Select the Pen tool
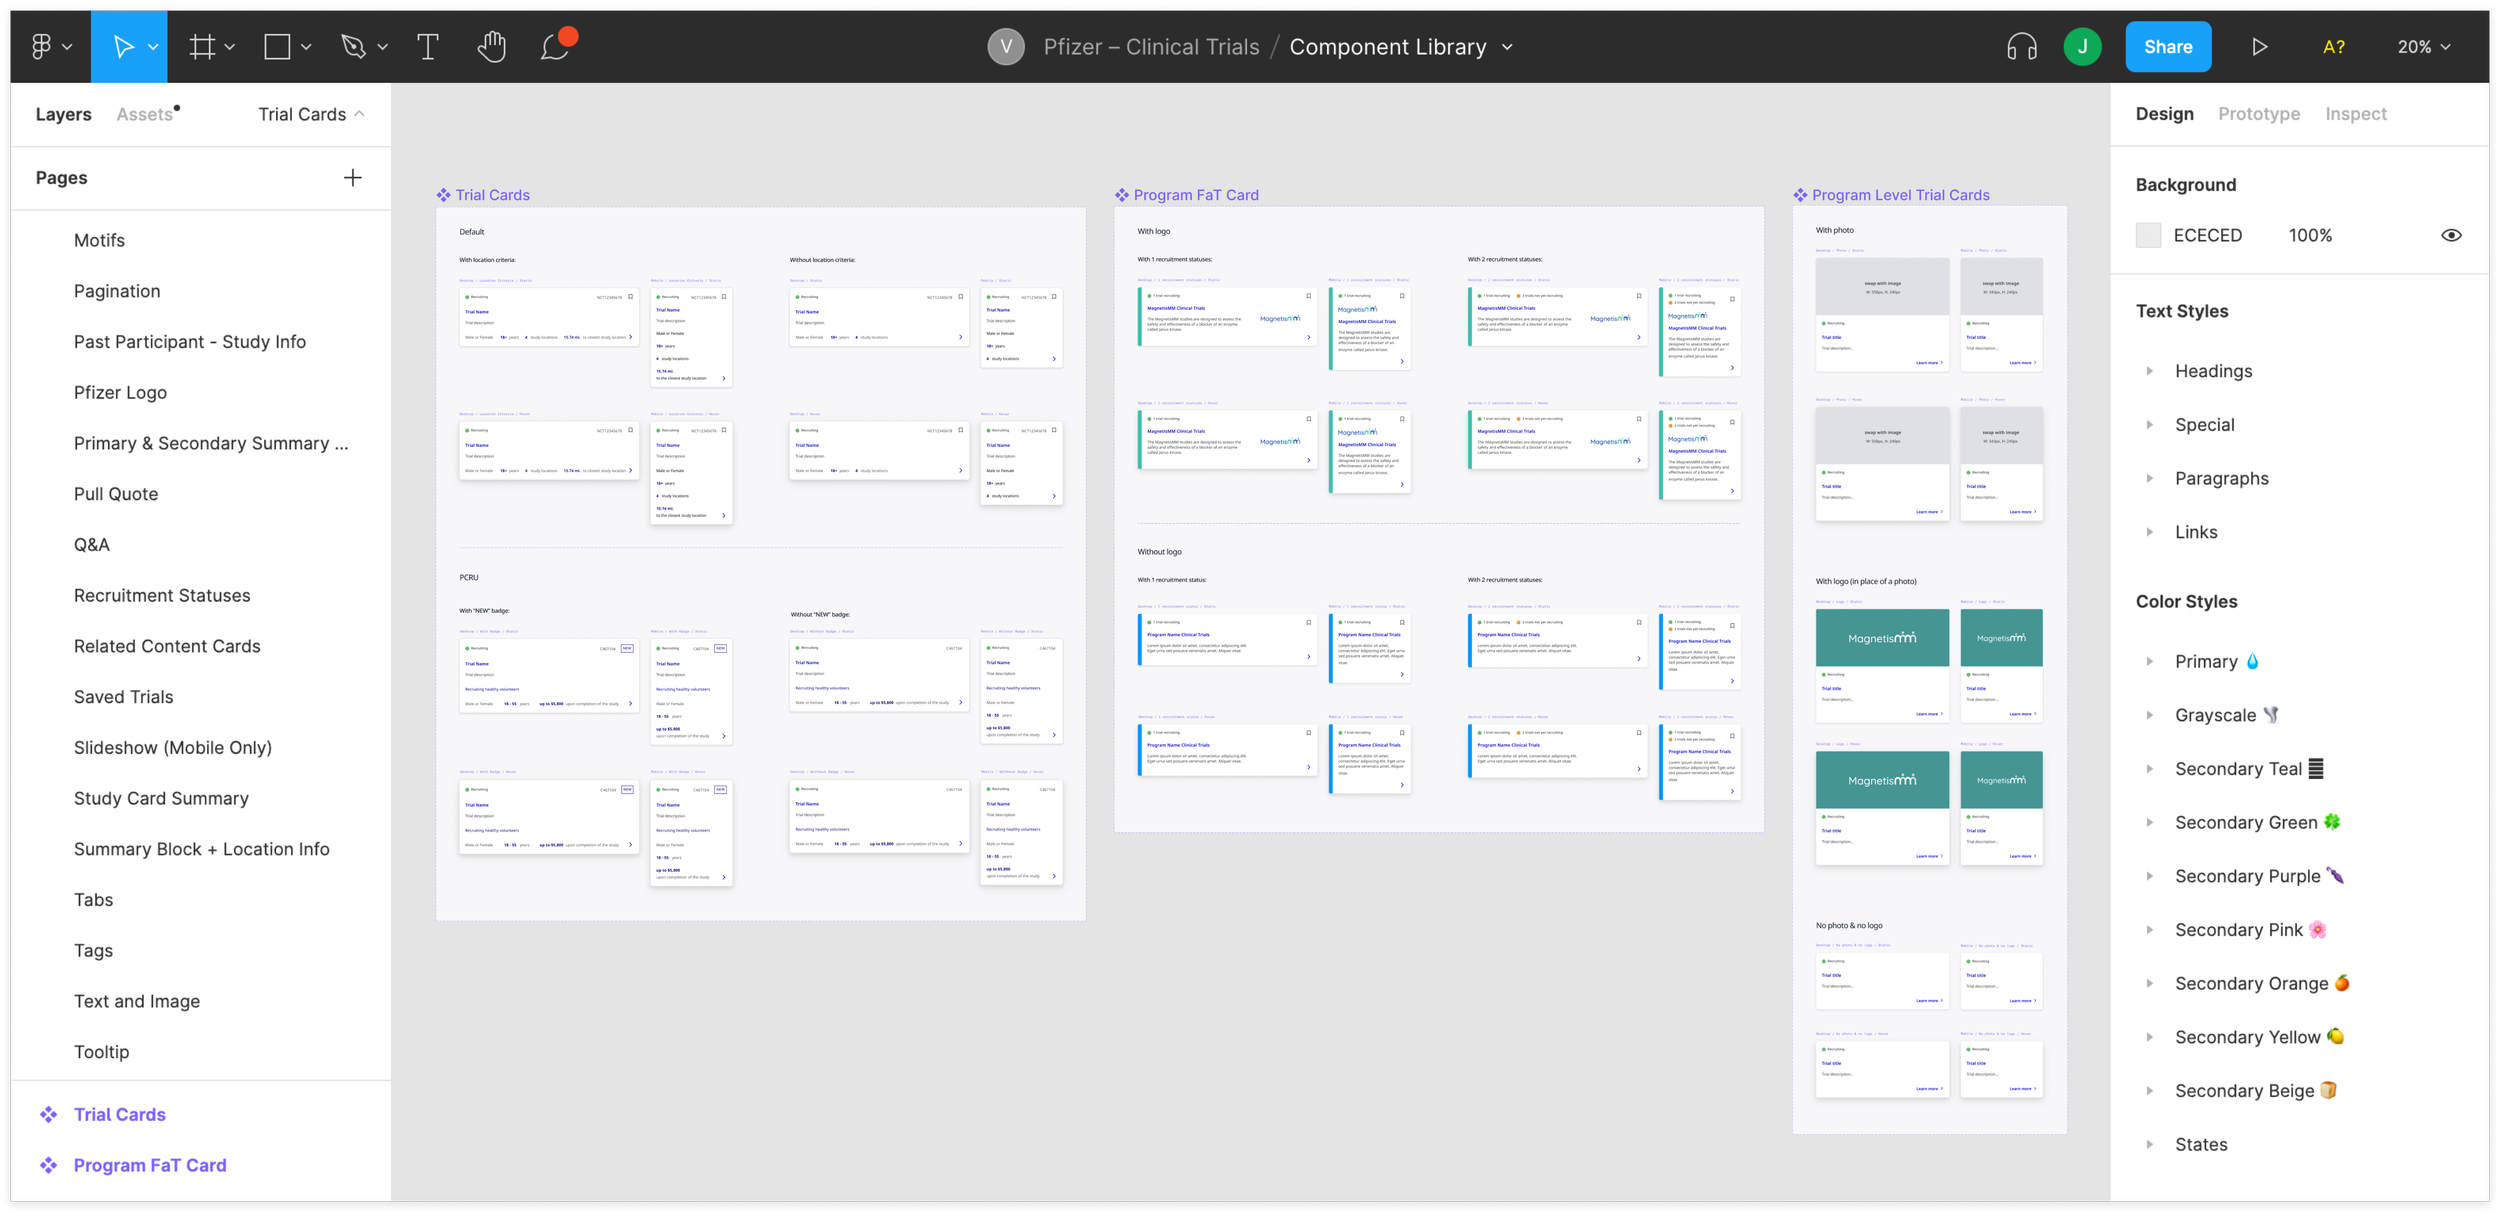This screenshot has height=1216, width=2500. [352, 46]
